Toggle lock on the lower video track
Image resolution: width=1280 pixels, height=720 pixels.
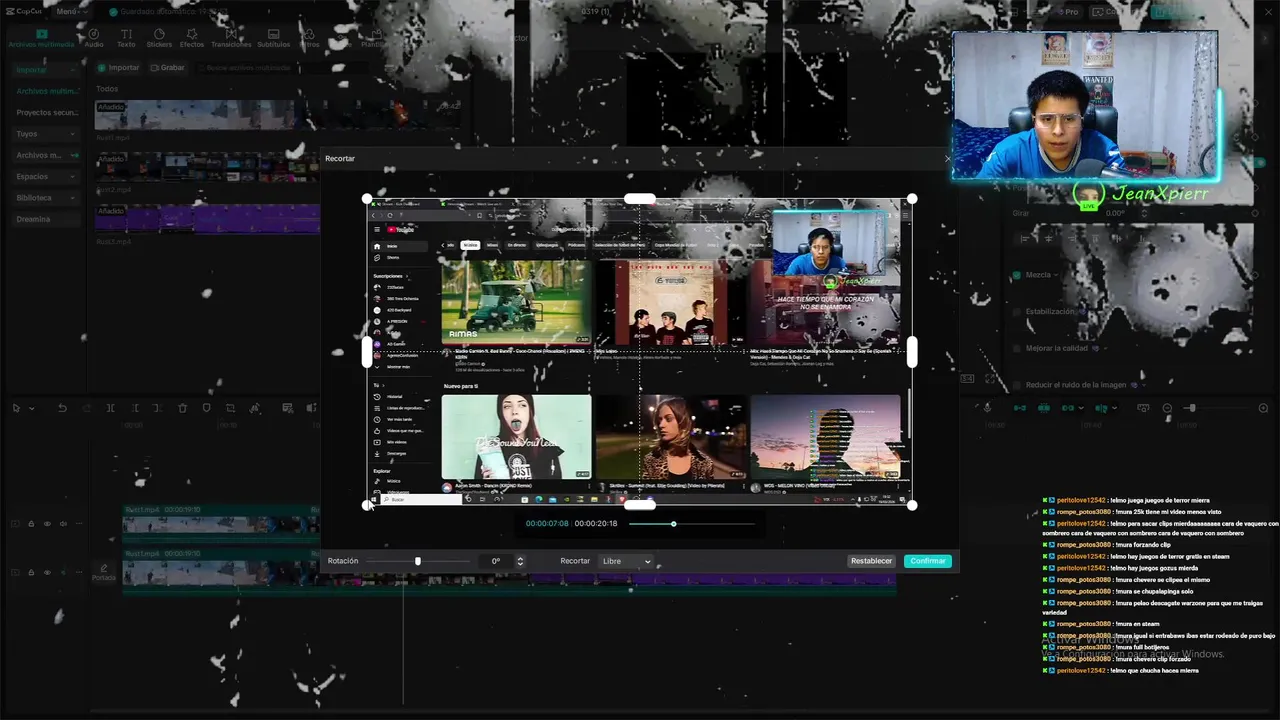pyautogui.click(x=31, y=572)
